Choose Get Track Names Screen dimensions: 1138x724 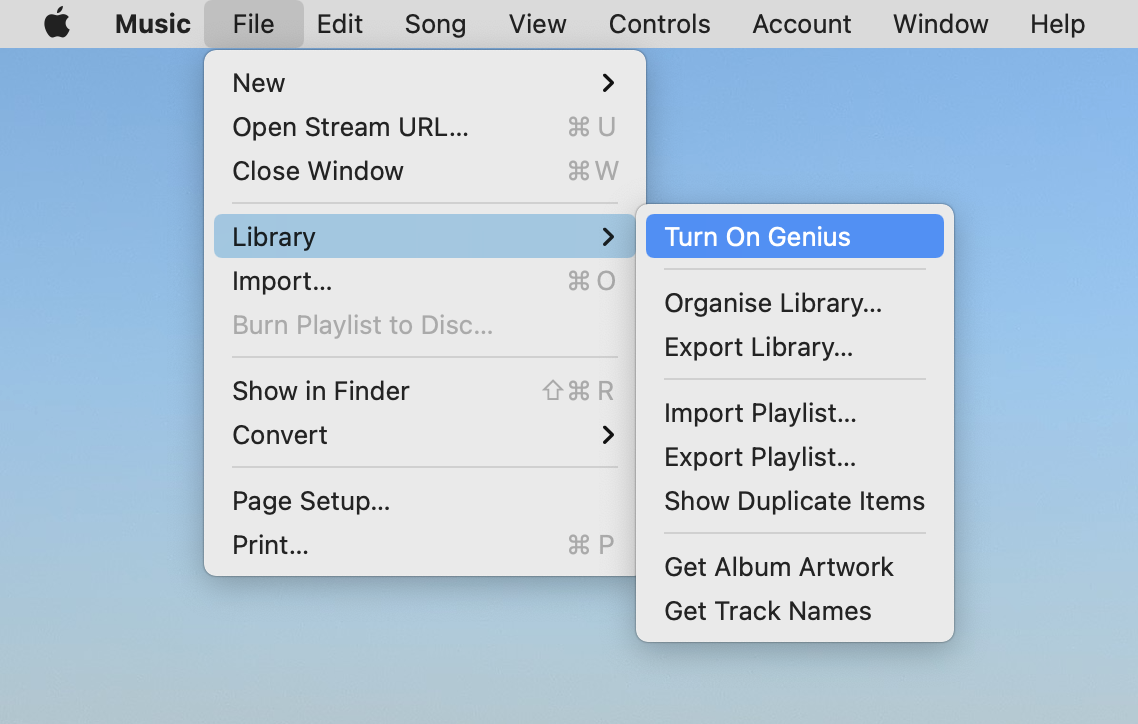tap(795, 611)
